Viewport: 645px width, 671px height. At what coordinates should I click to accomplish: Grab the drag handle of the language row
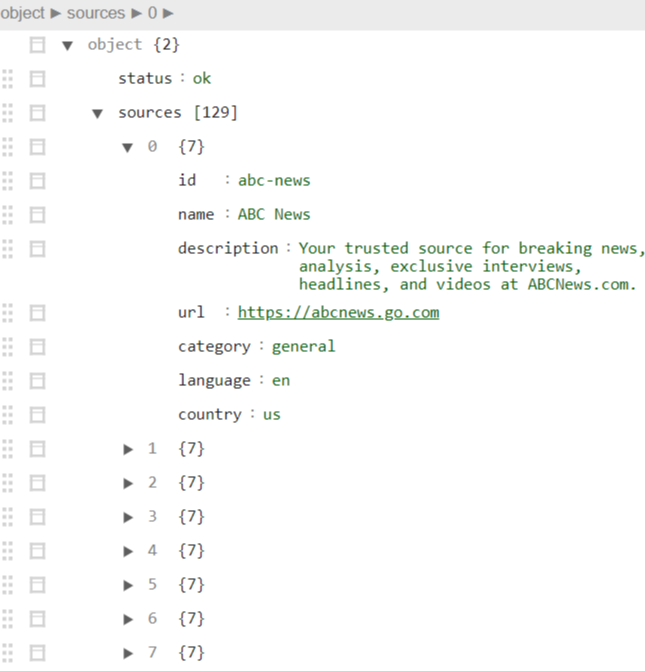click(8, 380)
